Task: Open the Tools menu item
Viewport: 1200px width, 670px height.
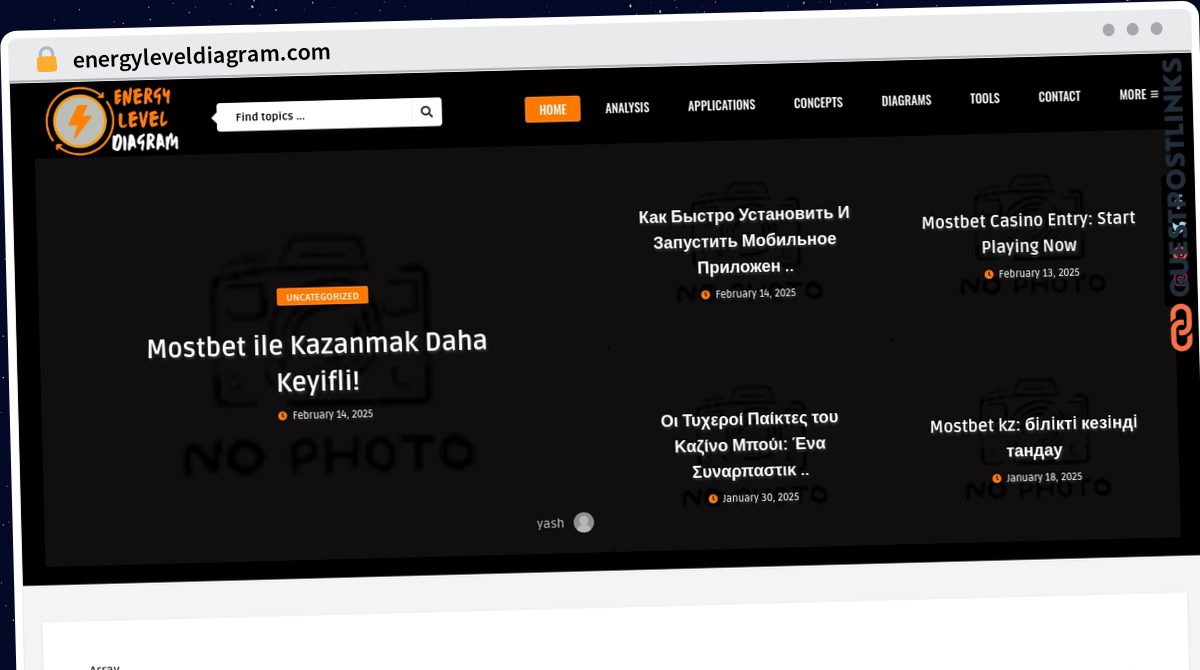Action: coord(985,98)
